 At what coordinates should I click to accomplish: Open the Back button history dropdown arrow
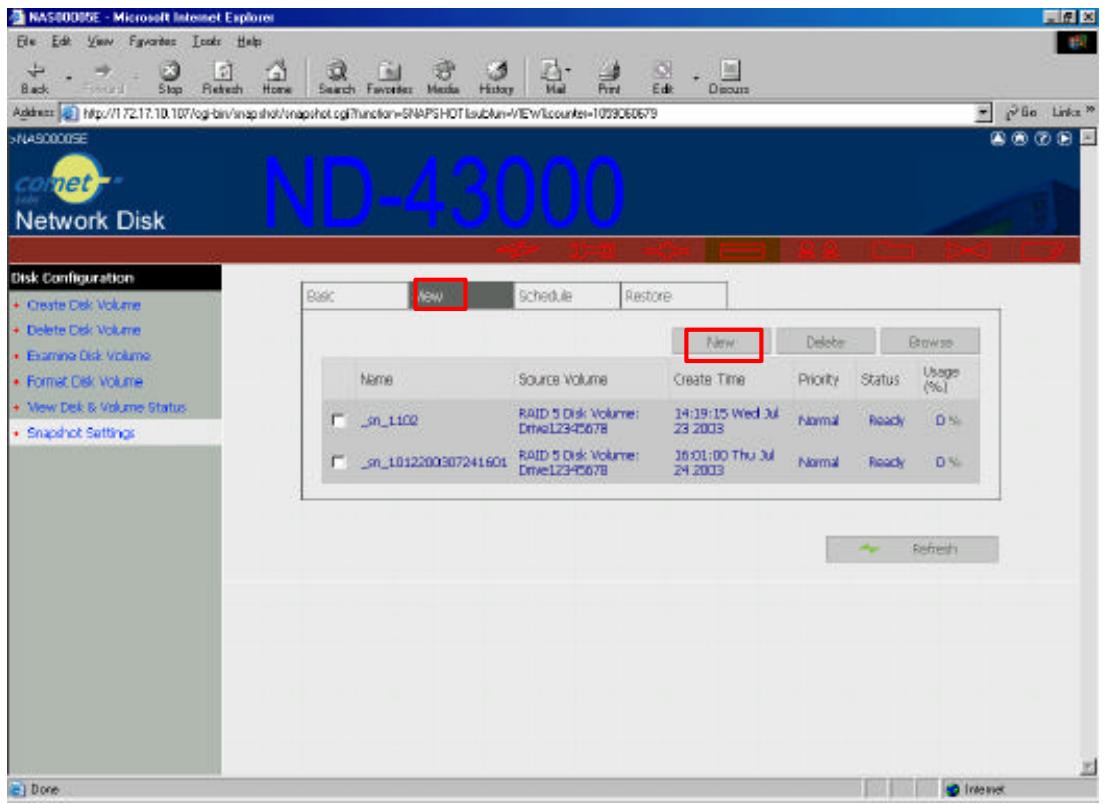tap(68, 77)
